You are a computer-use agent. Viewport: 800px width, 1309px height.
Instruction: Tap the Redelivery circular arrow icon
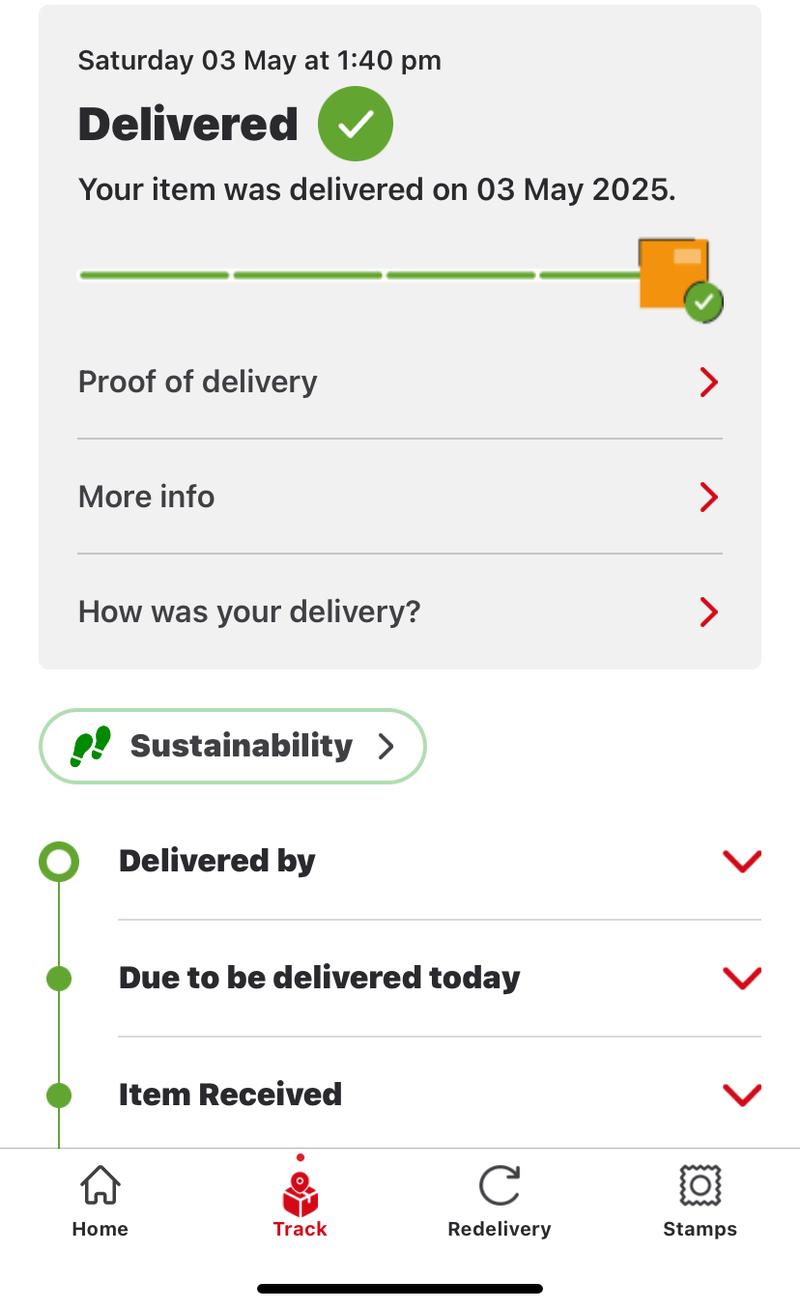click(499, 1186)
